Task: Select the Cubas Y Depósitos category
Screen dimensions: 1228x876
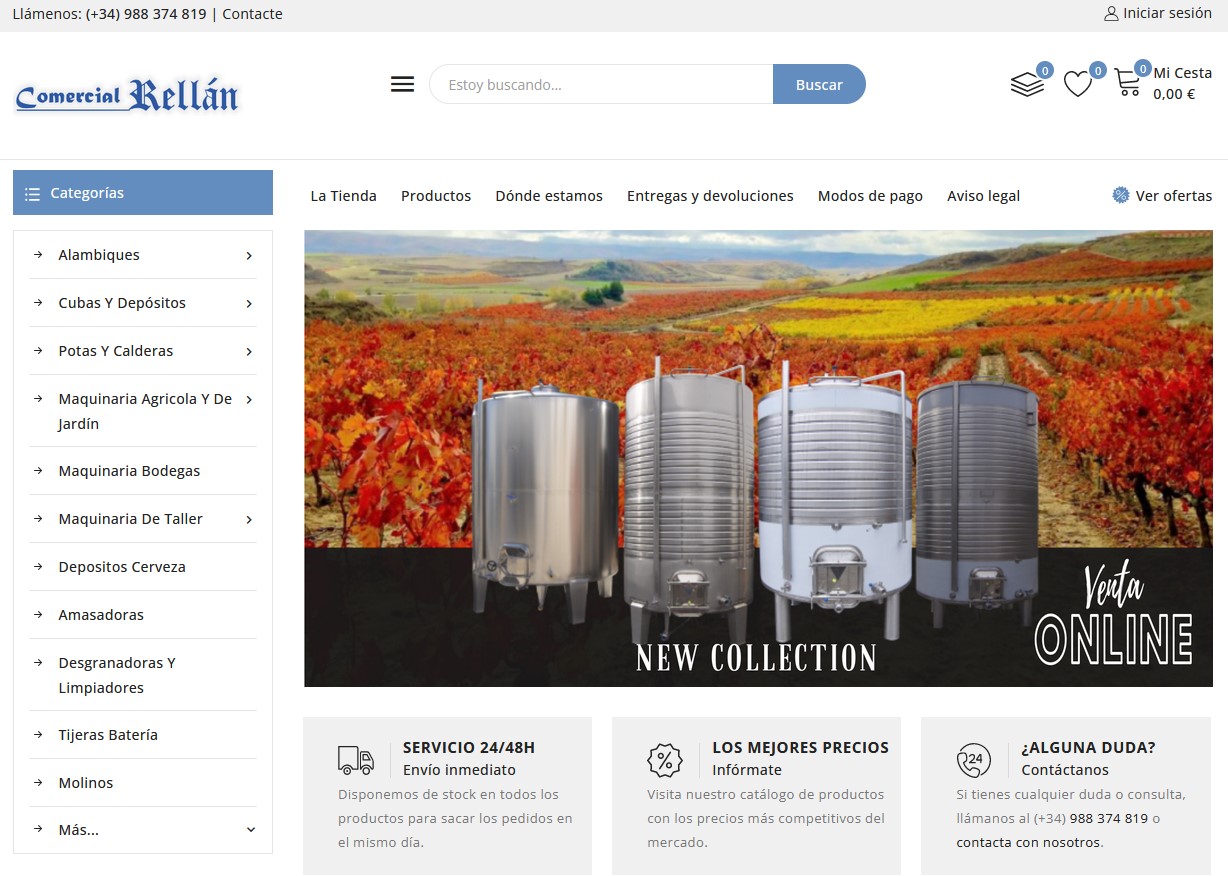Action: tap(122, 303)
